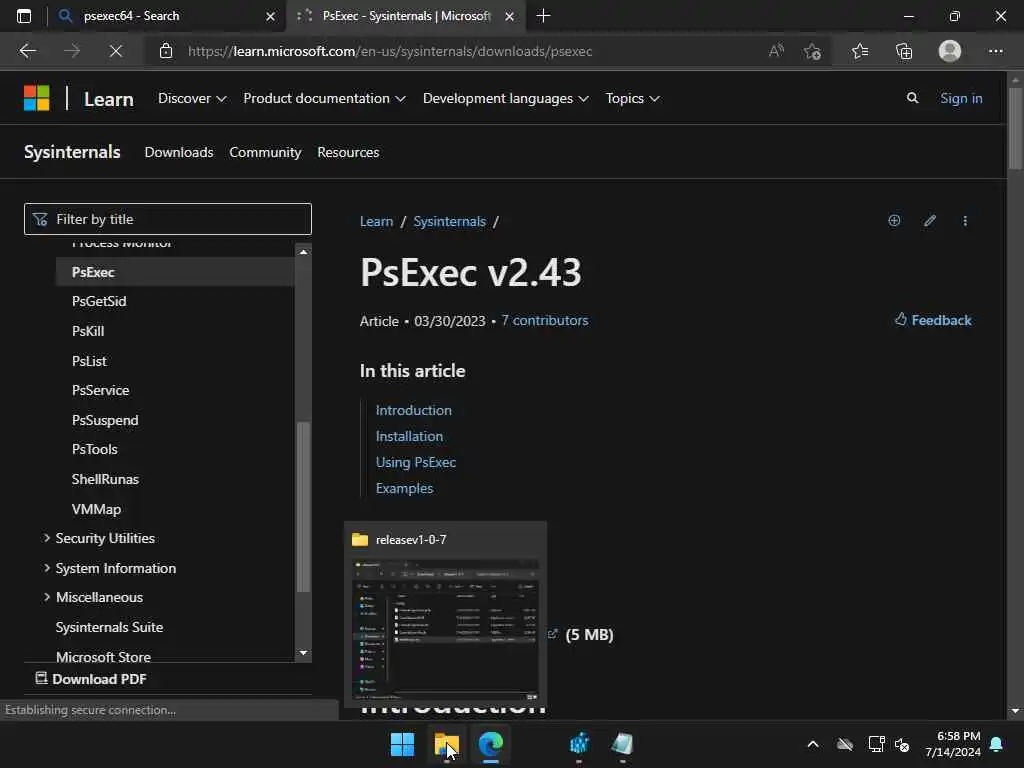The width and height of the screenshot is (1024, 768).
Task: Click the Microsoft logo
Action: (x=37, y=99)
